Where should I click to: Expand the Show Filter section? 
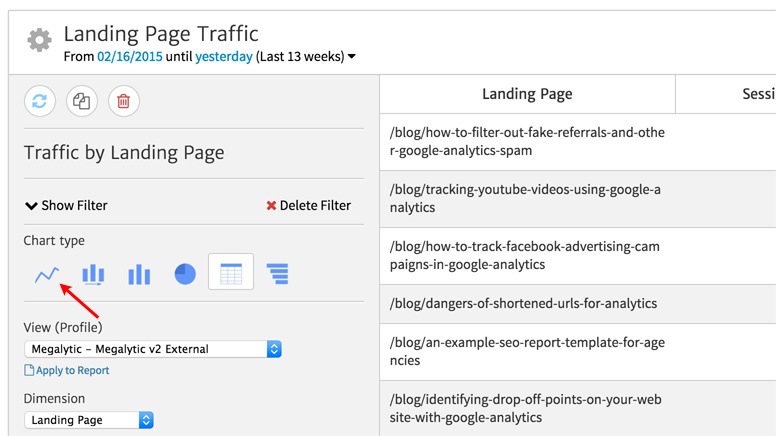tap(66, 205)
